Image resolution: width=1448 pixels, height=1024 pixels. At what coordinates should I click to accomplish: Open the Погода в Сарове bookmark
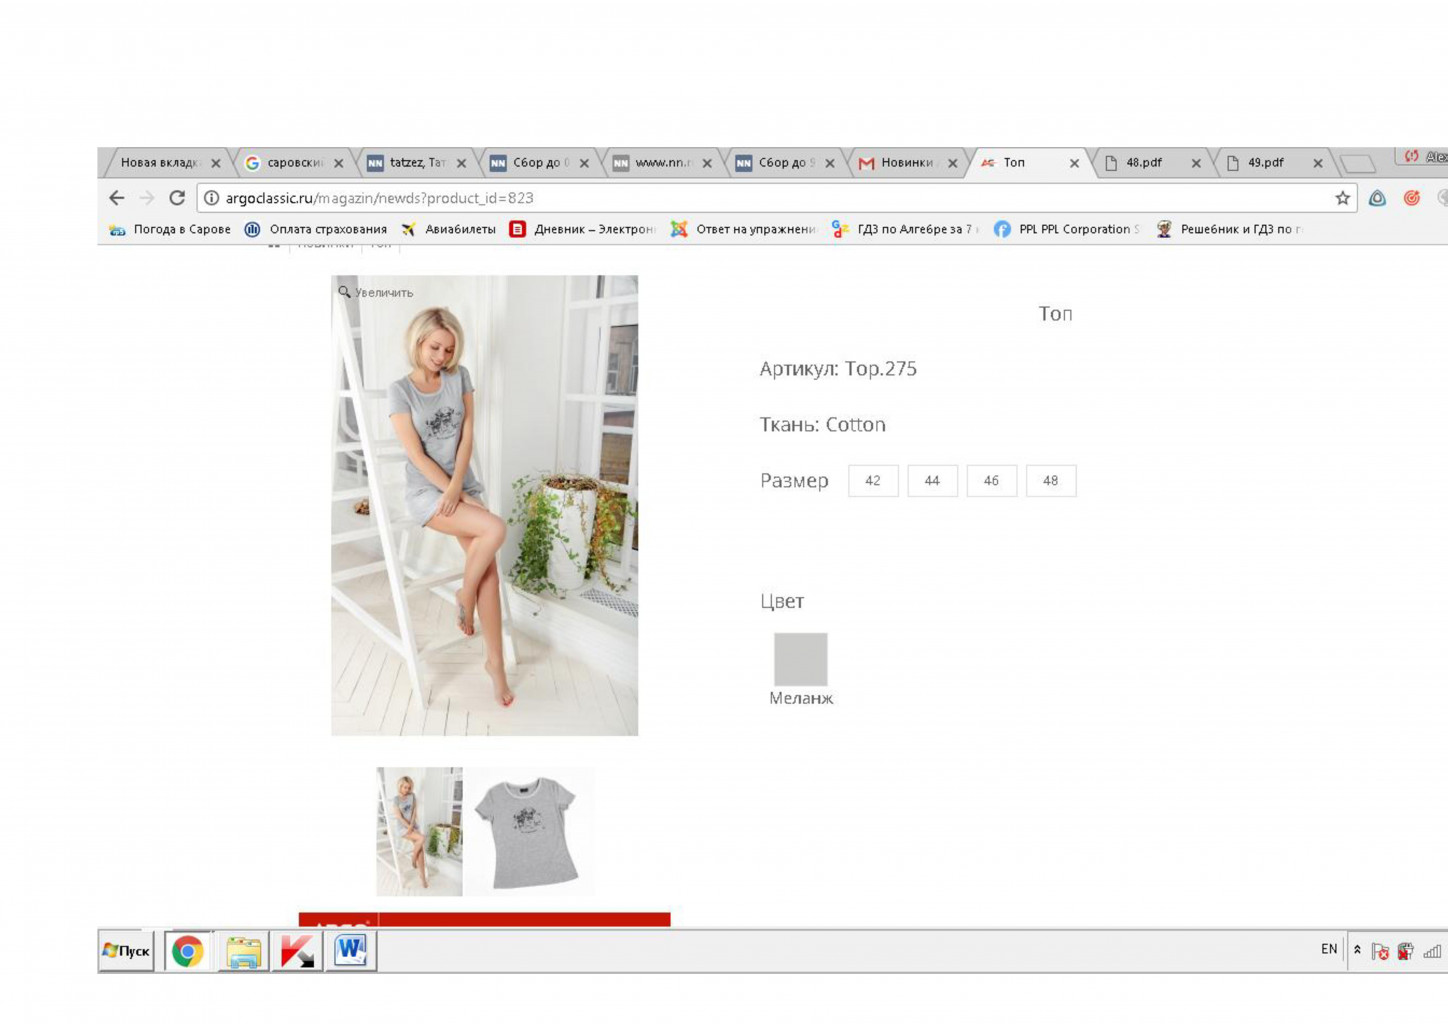(x=170, y=229)
